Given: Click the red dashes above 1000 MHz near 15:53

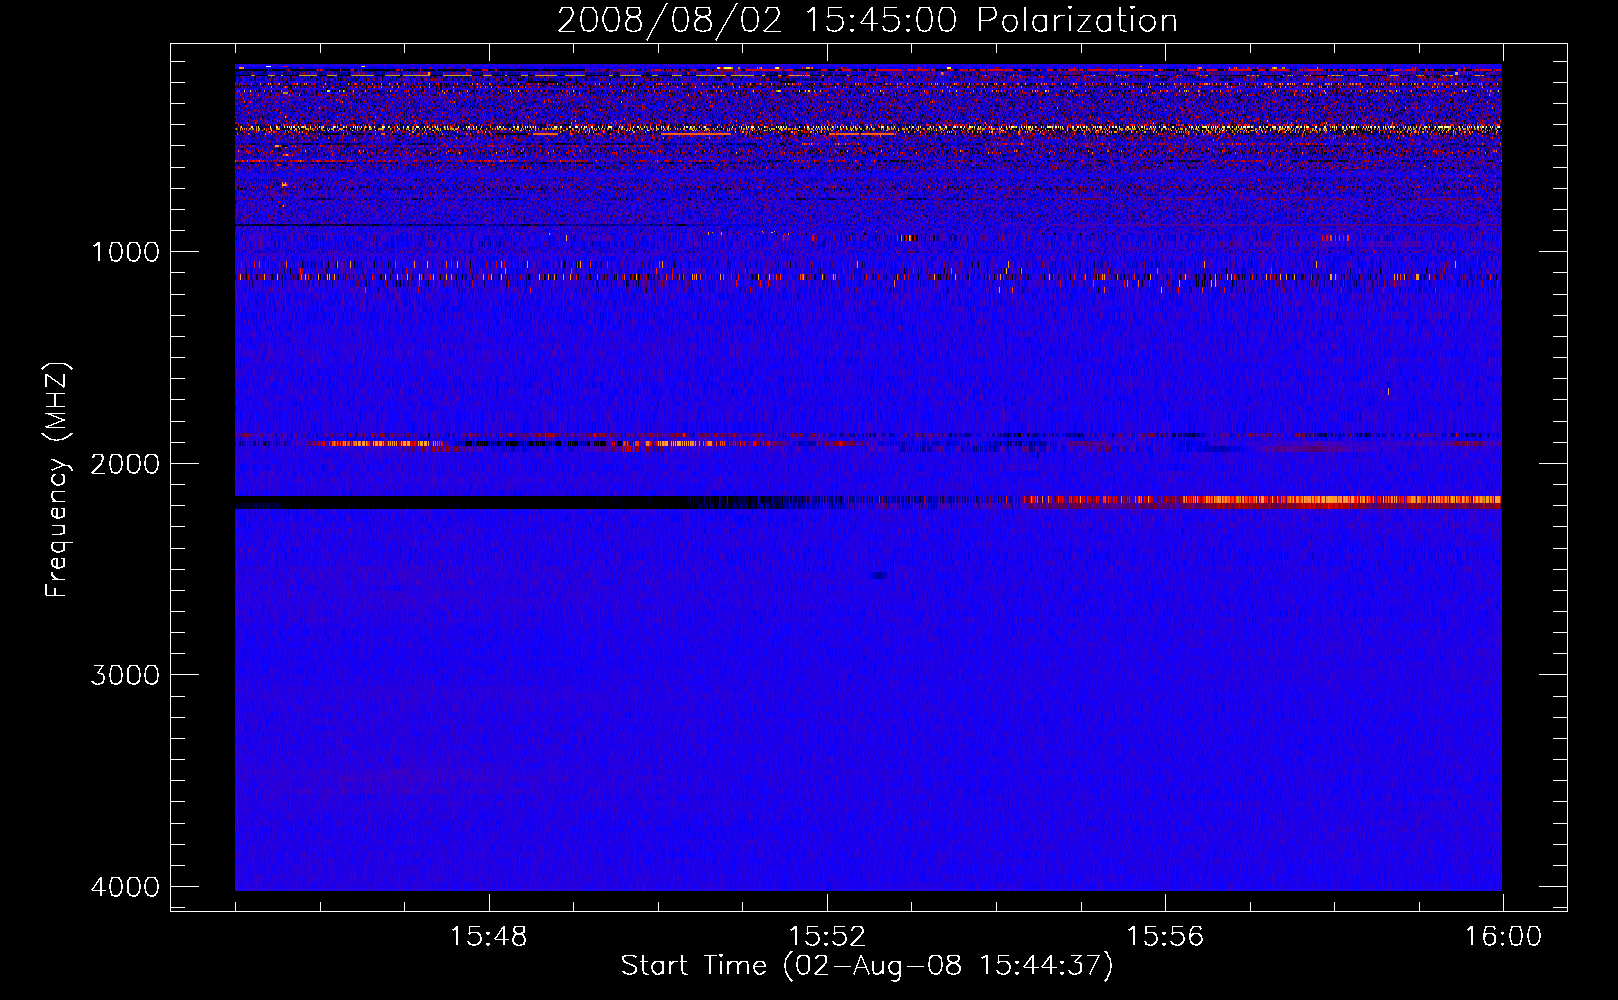Looking at the screenshot, I should tap(908, 238).
